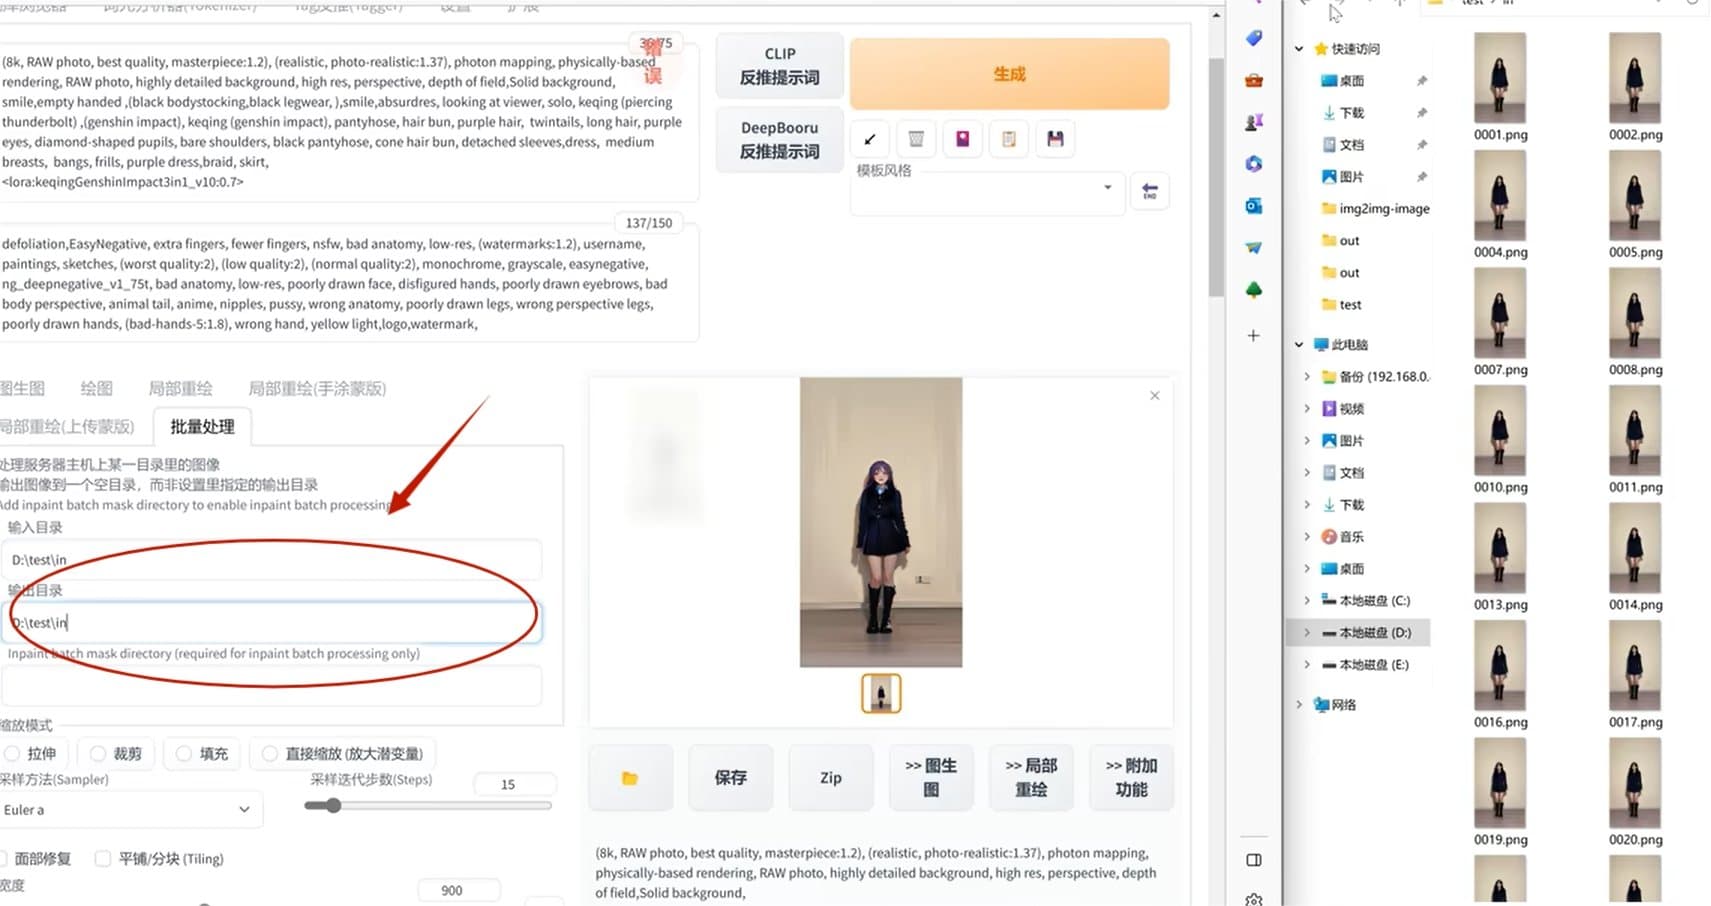The image size is (1711, 906).
Task: Click the END back-arrow icon beside 模板风格
Action: 1150,191
